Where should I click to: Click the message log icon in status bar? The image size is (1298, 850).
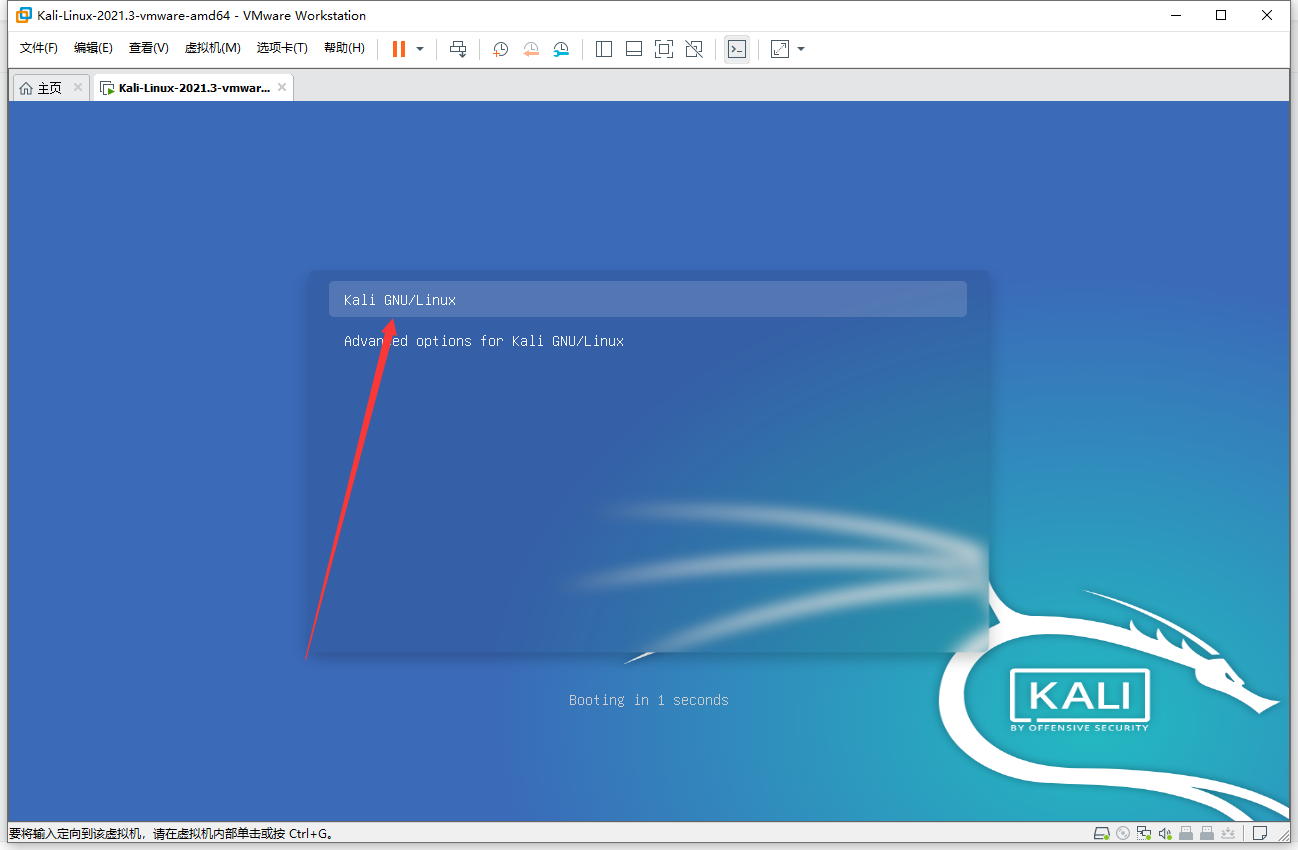pyautogui.click(x=1260, y=832)
